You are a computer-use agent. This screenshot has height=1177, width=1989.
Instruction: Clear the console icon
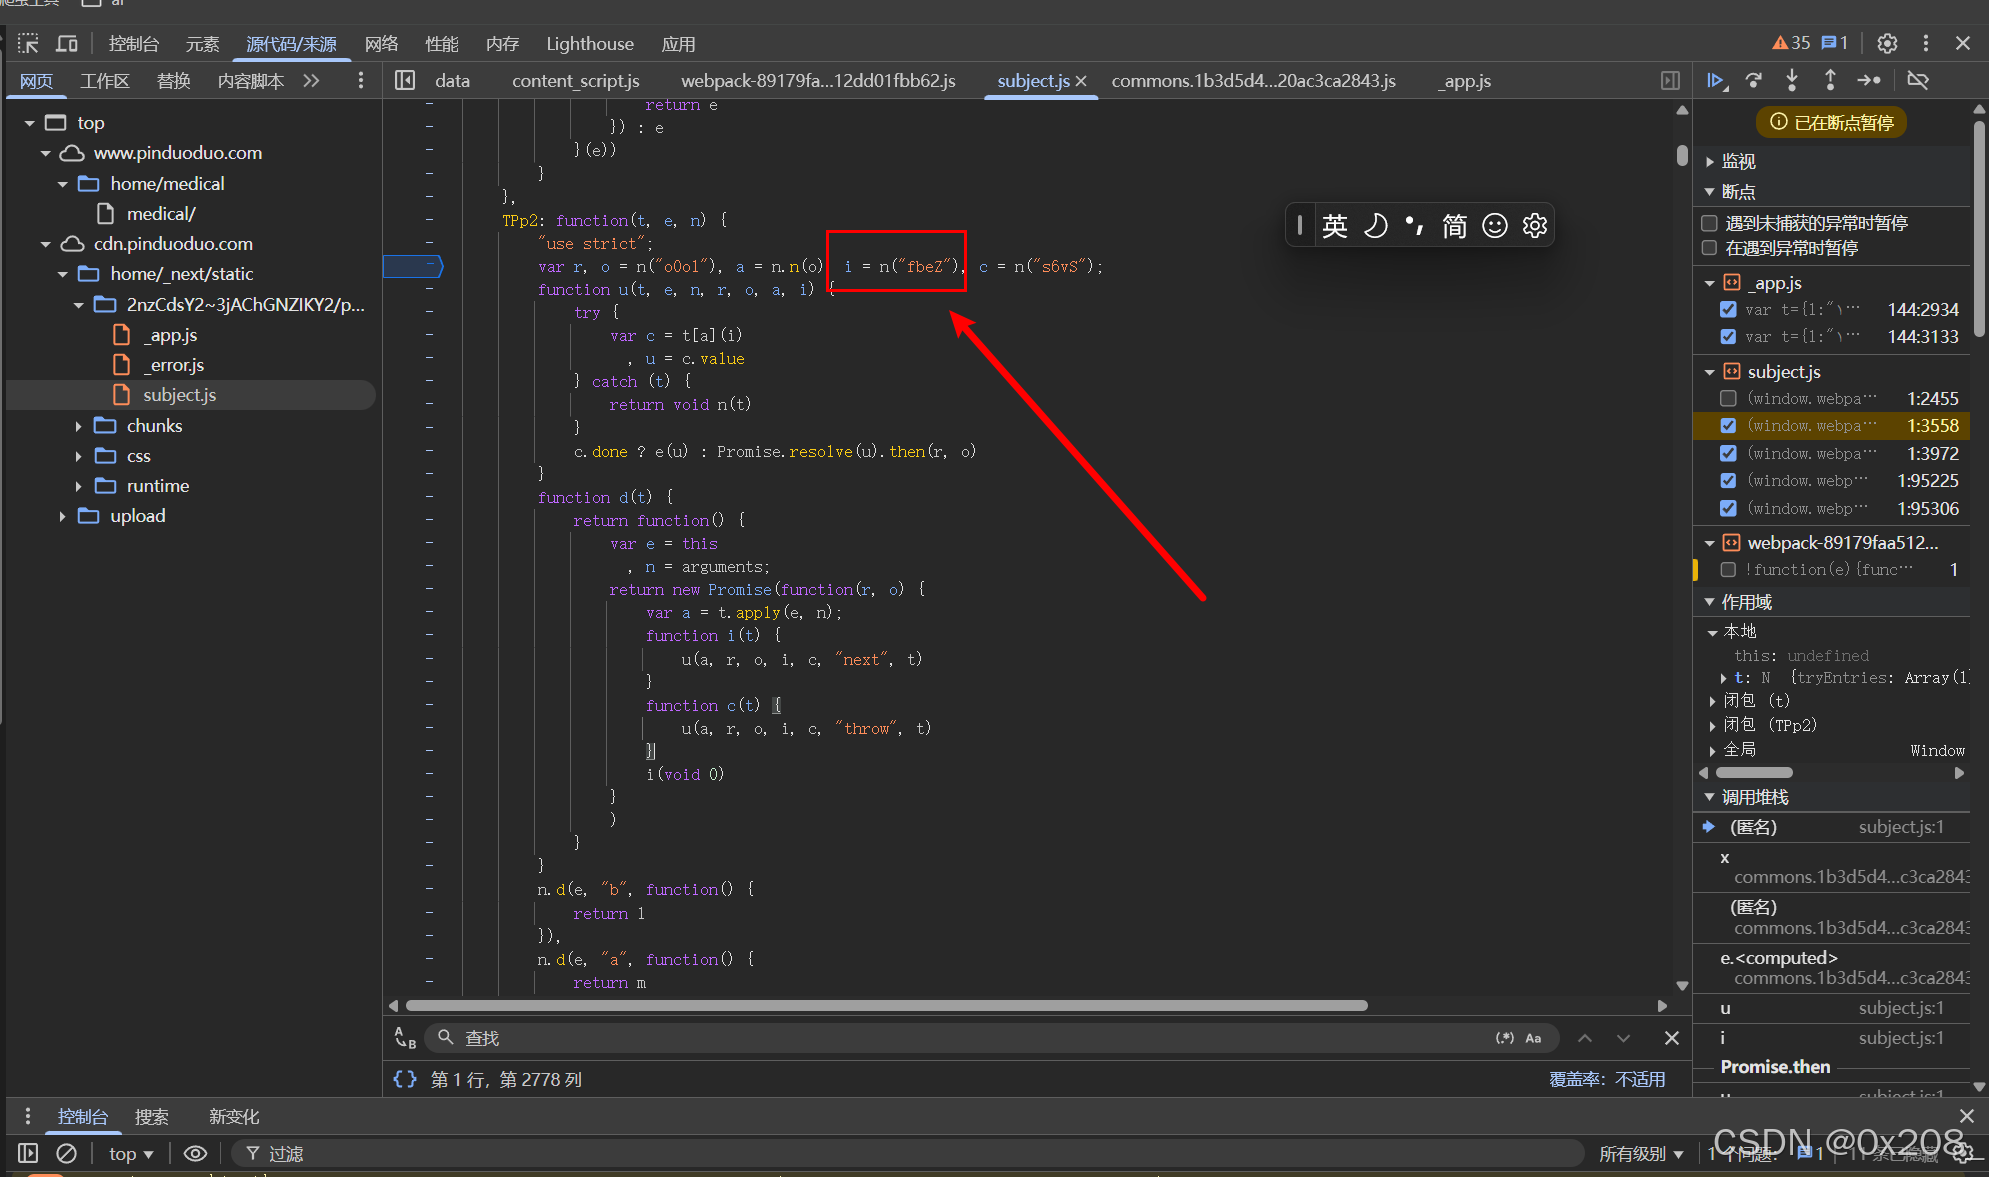click(x=67, y=1153)
